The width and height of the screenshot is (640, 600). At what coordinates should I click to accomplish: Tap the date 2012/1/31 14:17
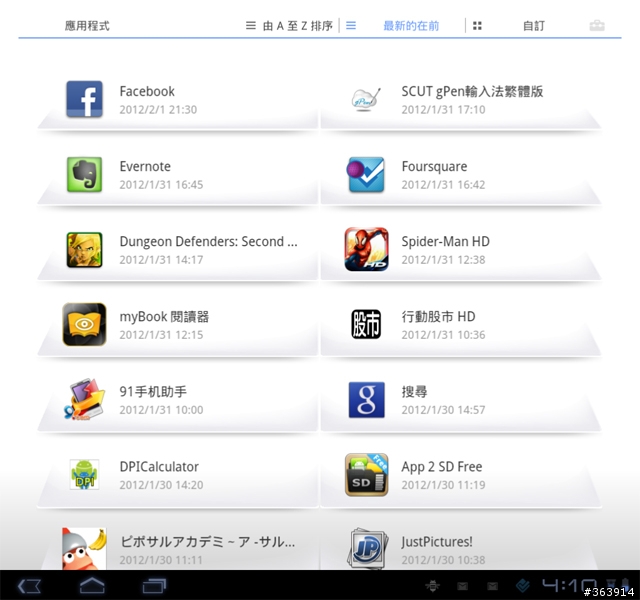coord(161,260)
